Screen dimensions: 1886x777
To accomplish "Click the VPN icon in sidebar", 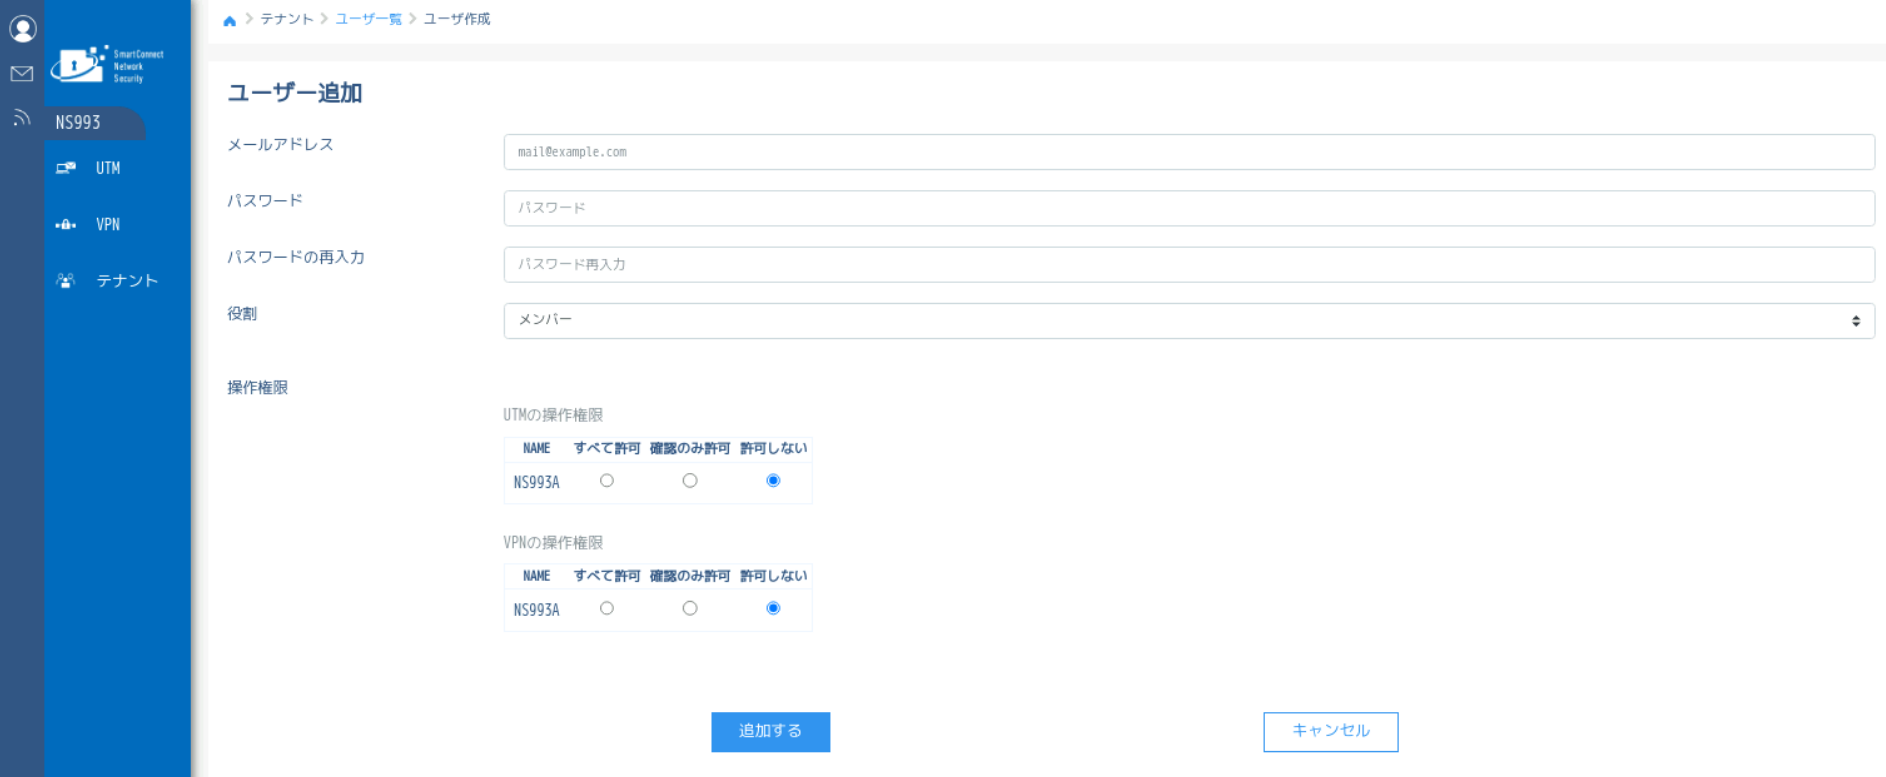I will point(66,225).
